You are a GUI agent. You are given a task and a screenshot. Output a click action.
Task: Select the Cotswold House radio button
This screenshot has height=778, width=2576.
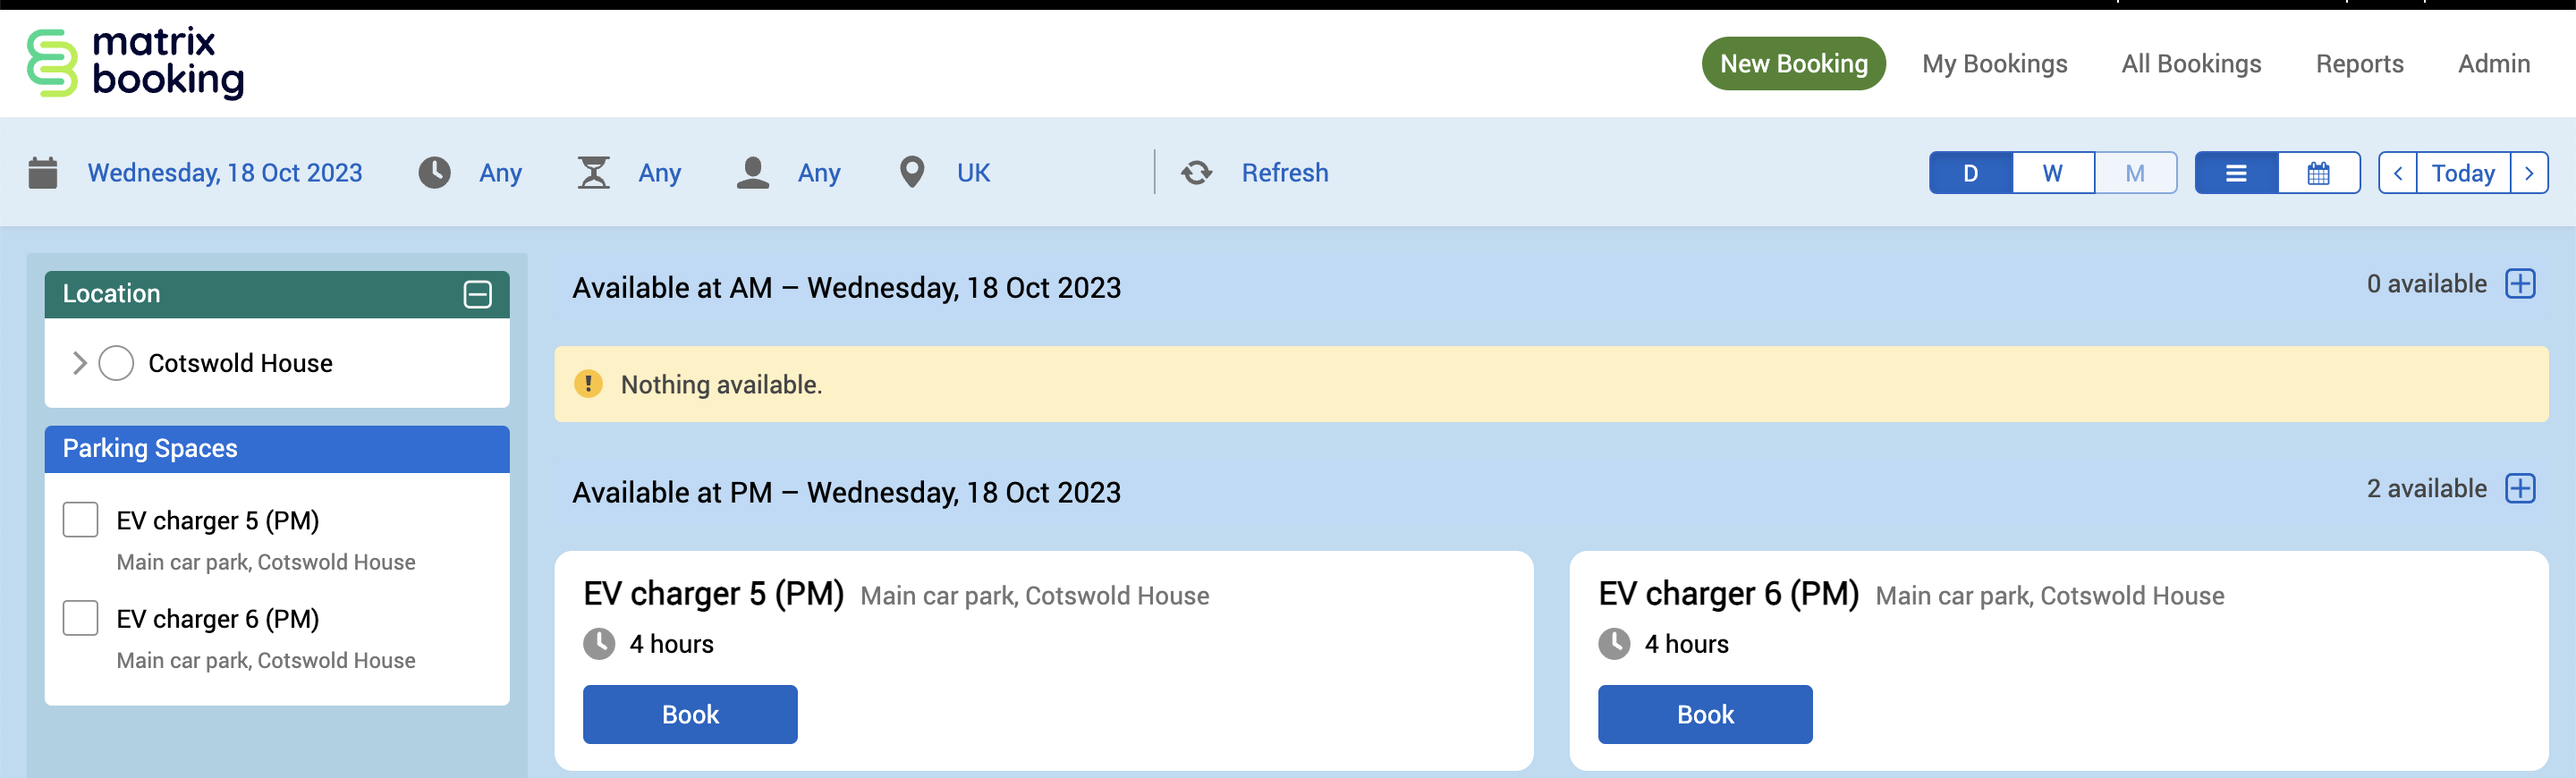pyautogui.click(x=116, y=363)
